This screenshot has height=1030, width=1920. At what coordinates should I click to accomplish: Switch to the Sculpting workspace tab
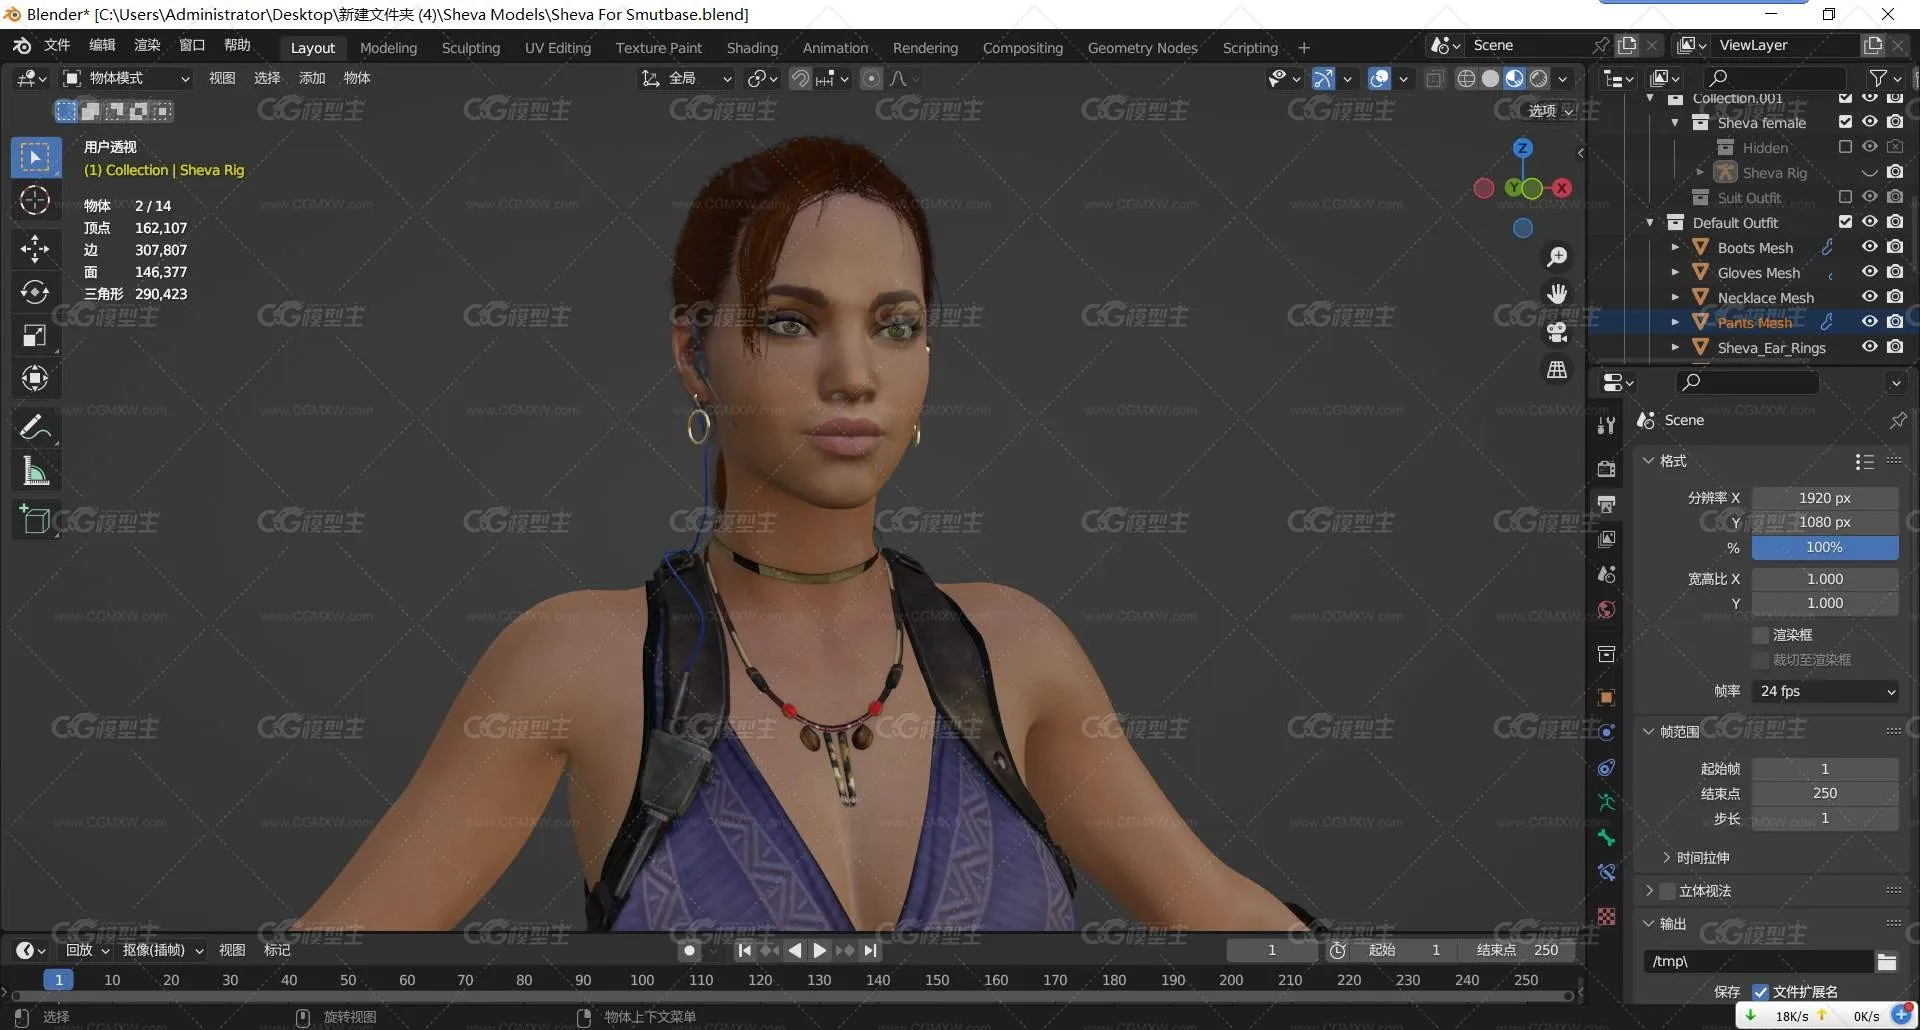point(471,48)
